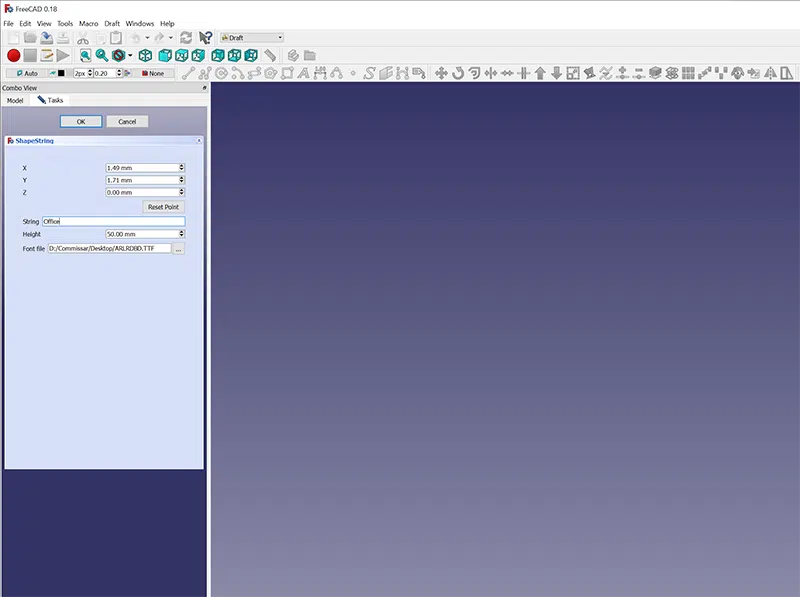Select the Draft Arc tool
The image size is (800, 597).
coord(237,73)
